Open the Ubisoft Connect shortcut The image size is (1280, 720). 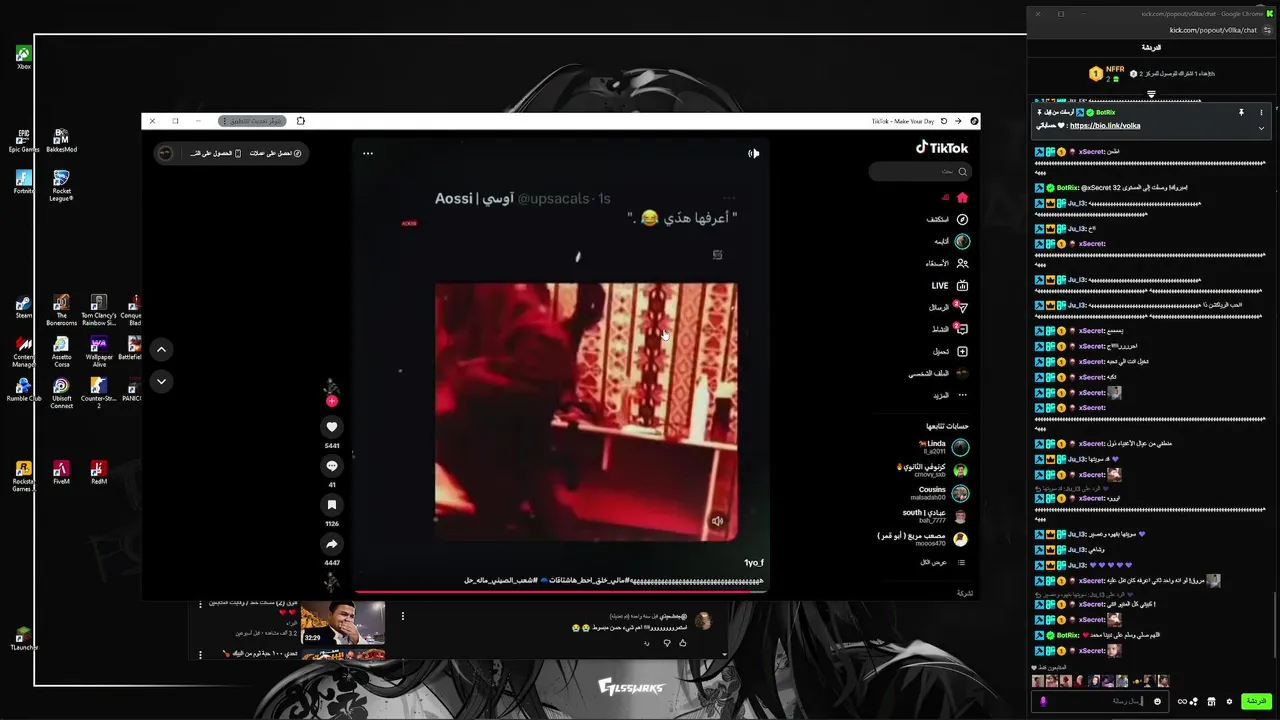click(61, 394)
